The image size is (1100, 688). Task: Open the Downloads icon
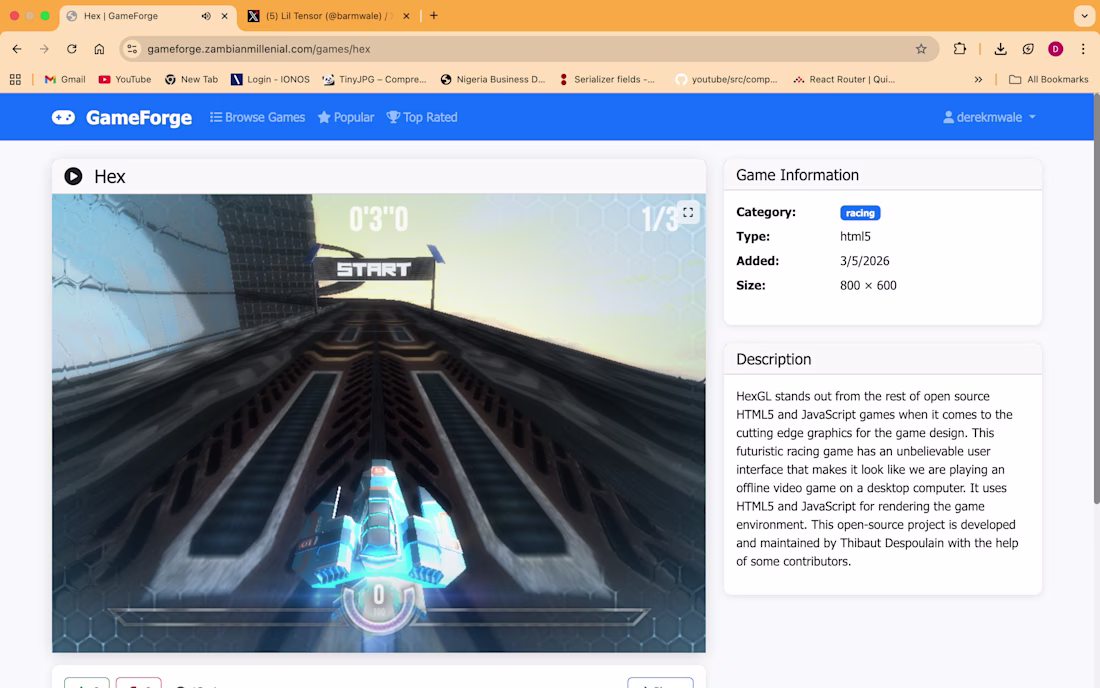click(1000, 49)
